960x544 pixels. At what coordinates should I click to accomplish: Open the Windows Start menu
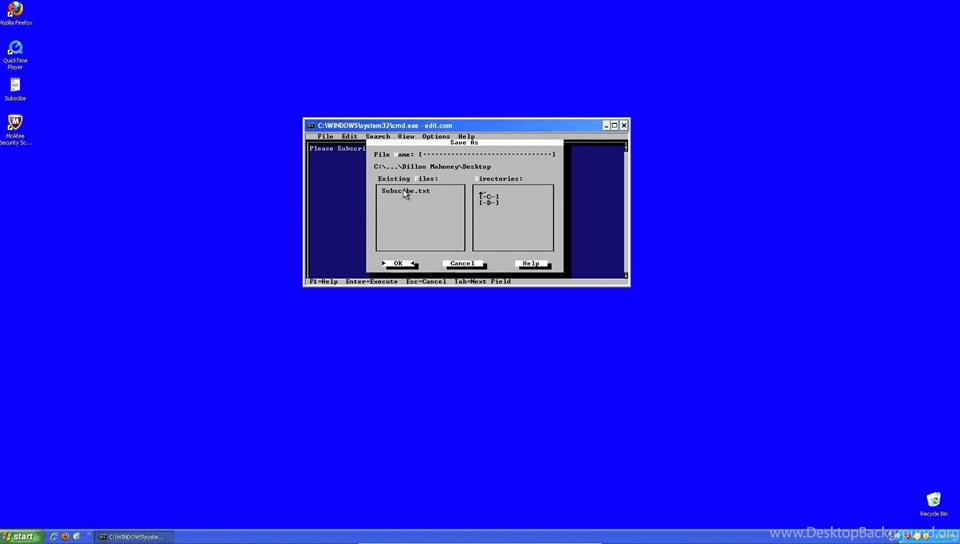tap(21, 537)
